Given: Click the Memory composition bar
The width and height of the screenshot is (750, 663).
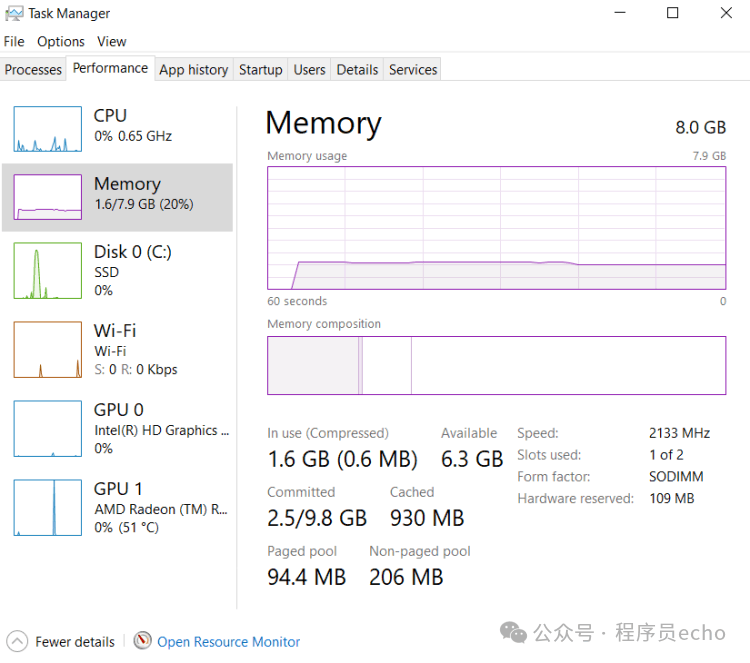Looking at the screenshot, I should pyautogui.click(x=496, y=365).
